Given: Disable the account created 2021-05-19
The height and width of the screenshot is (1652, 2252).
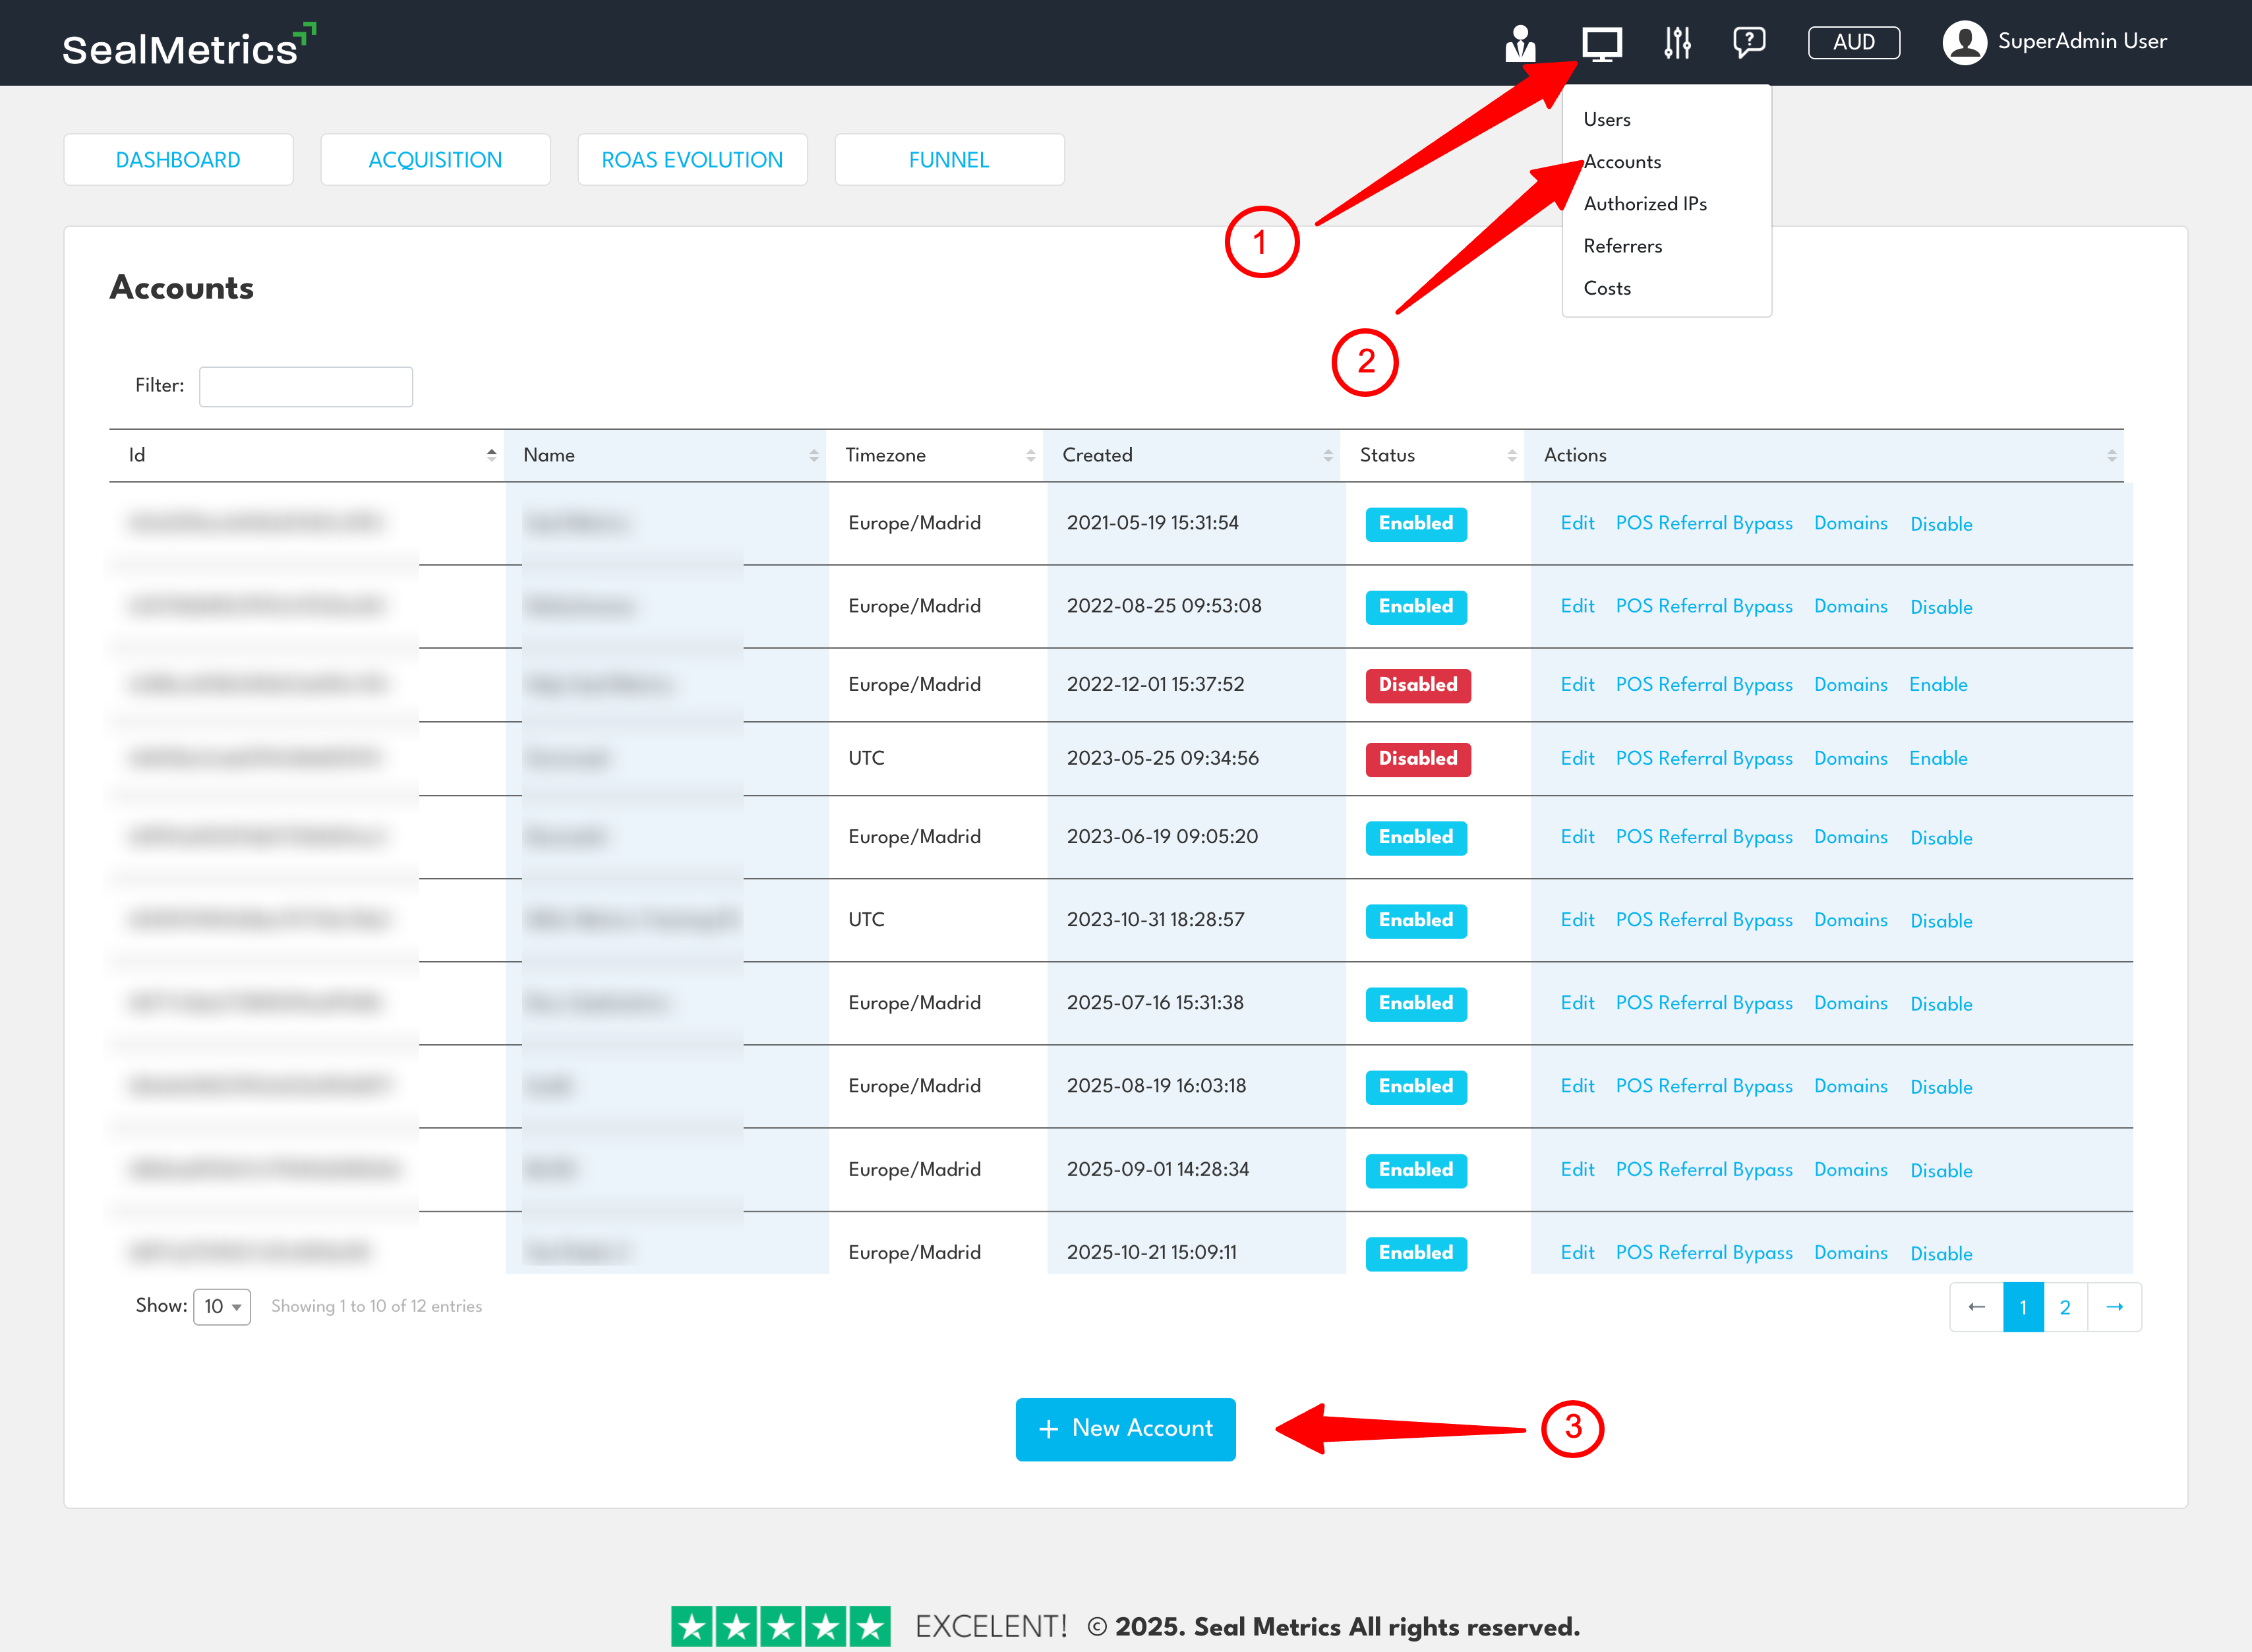Looking at the screenshot, I should (x=1940, y=523).
